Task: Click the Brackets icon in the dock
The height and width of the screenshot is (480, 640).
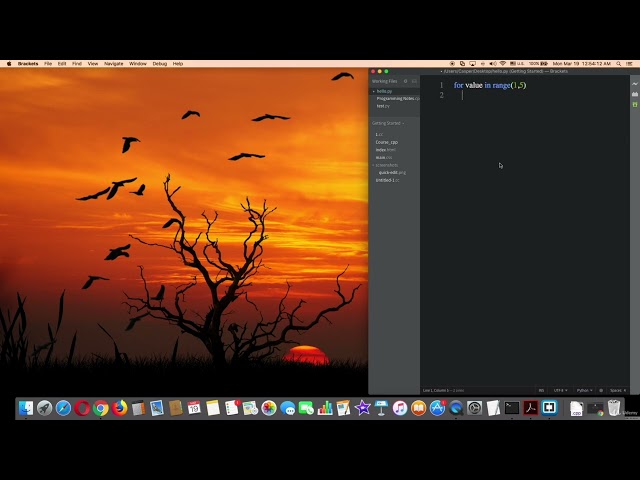Action: point(549,408)
